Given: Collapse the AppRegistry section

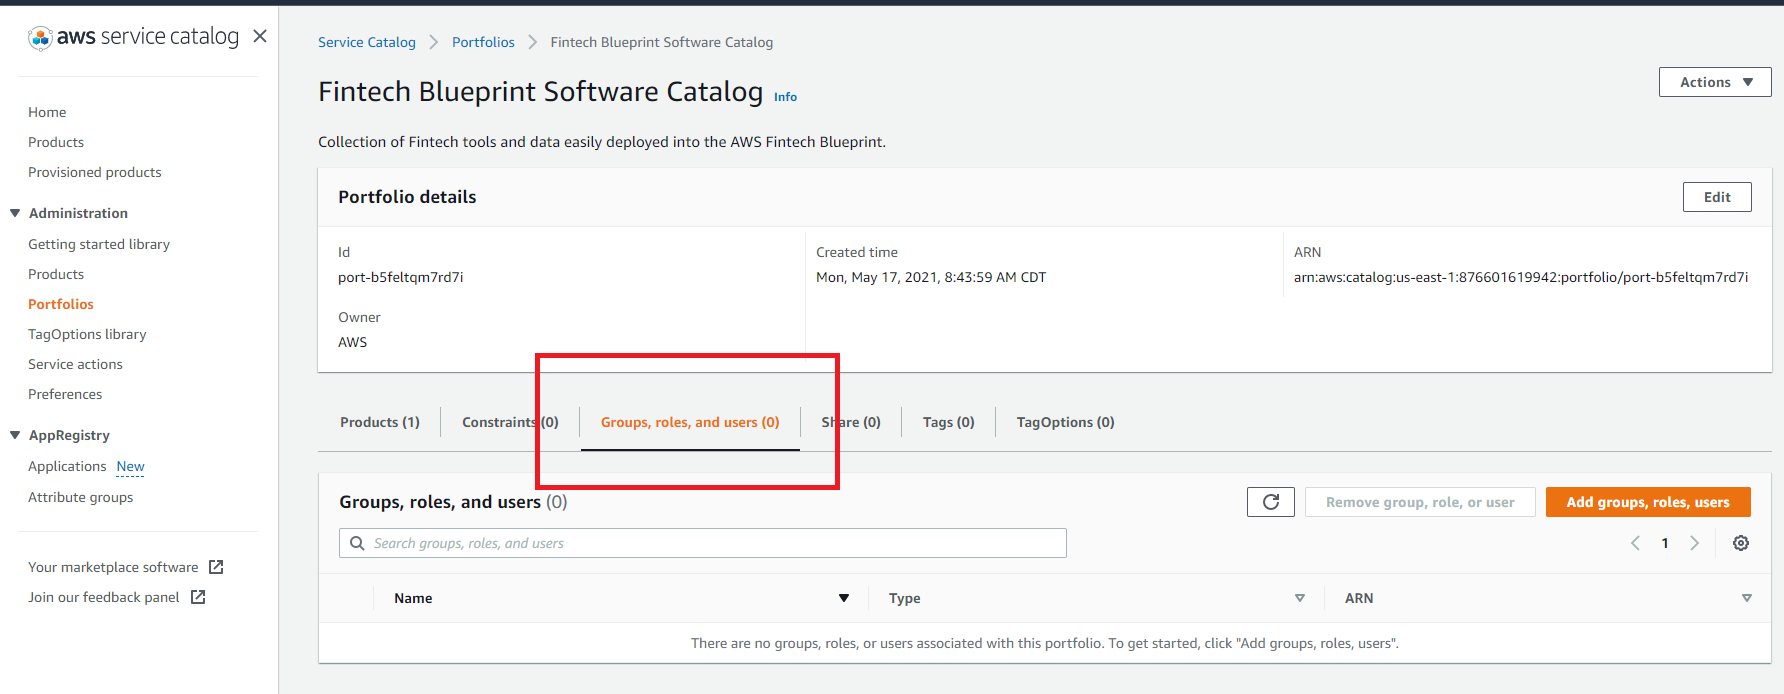Looking at the screenshot, I should [15, 435].
